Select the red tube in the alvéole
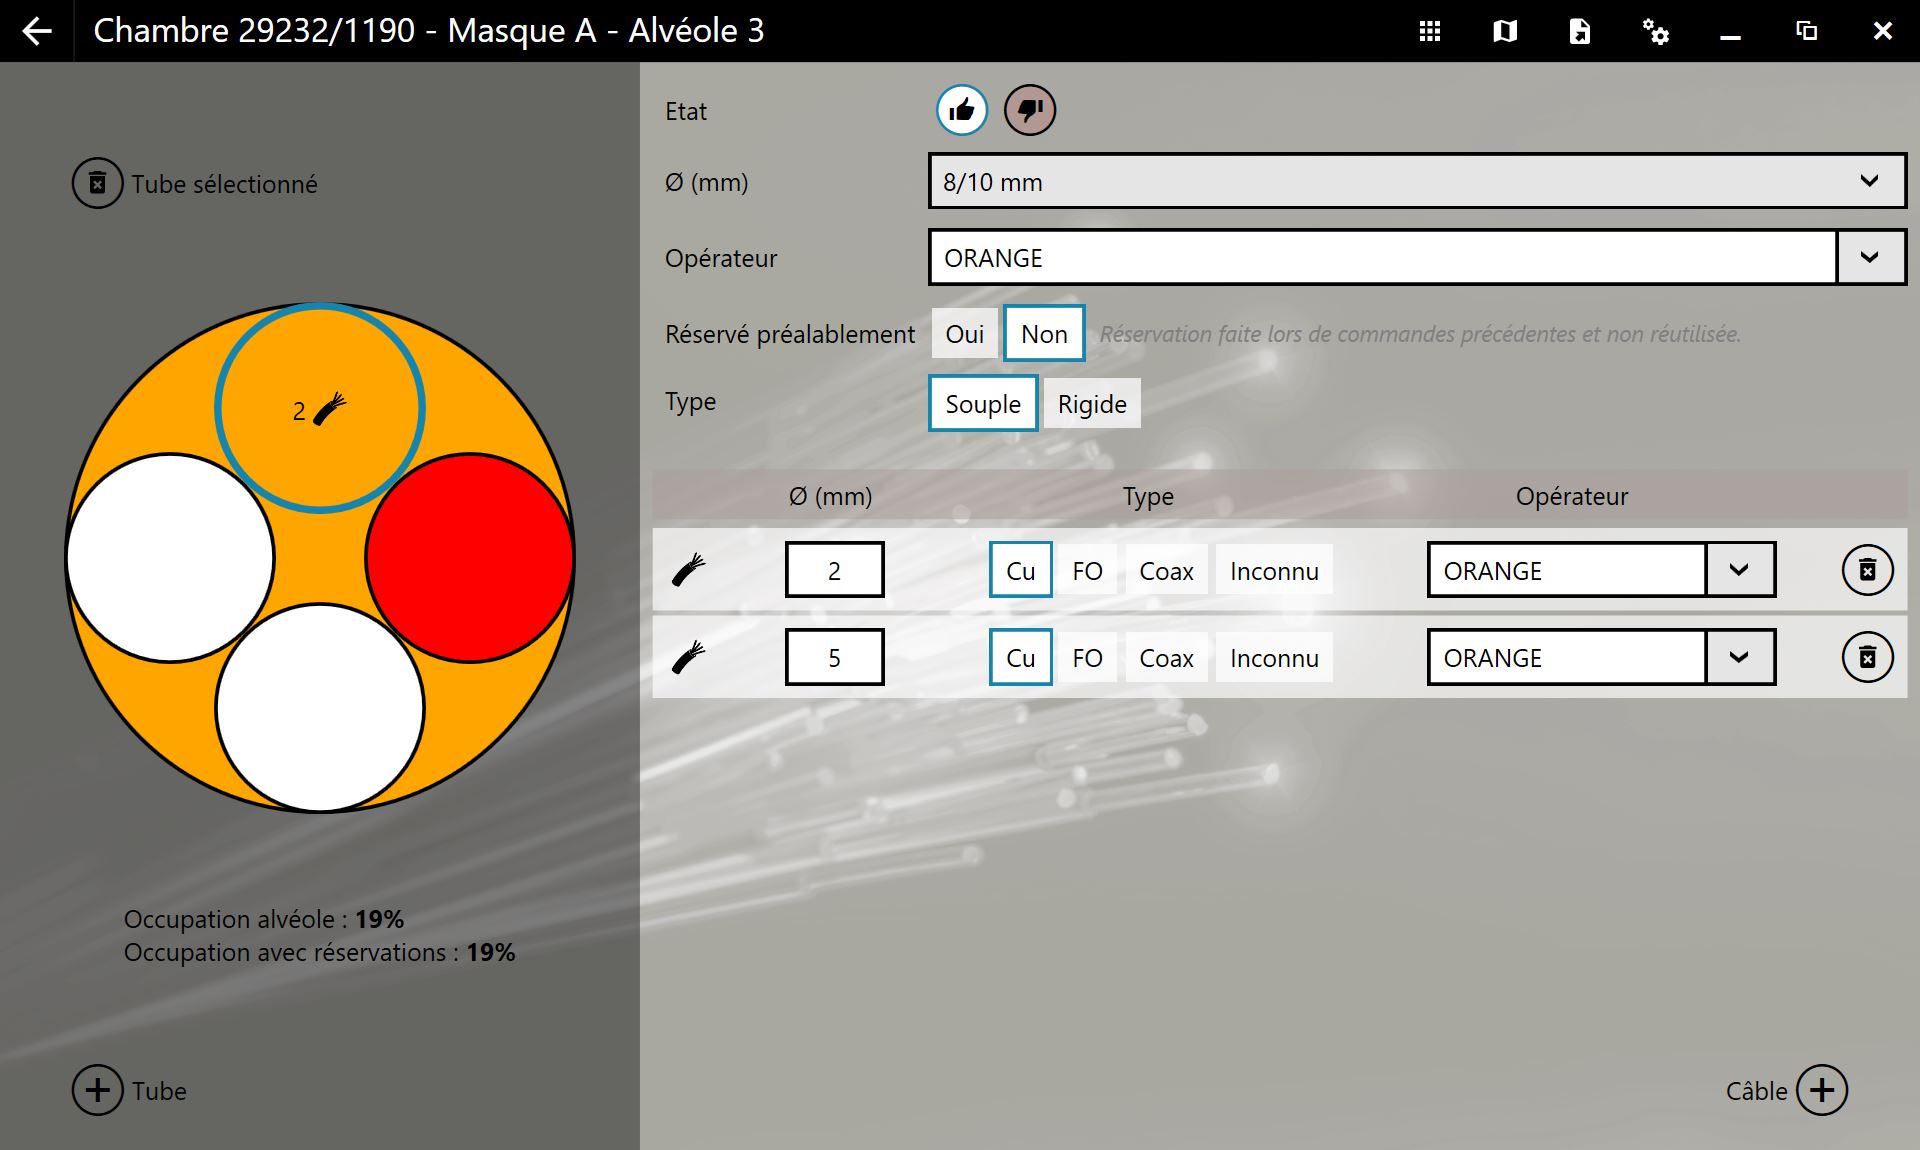The width and height of the screenshot is (1920, 1150). tap(469, 558)
